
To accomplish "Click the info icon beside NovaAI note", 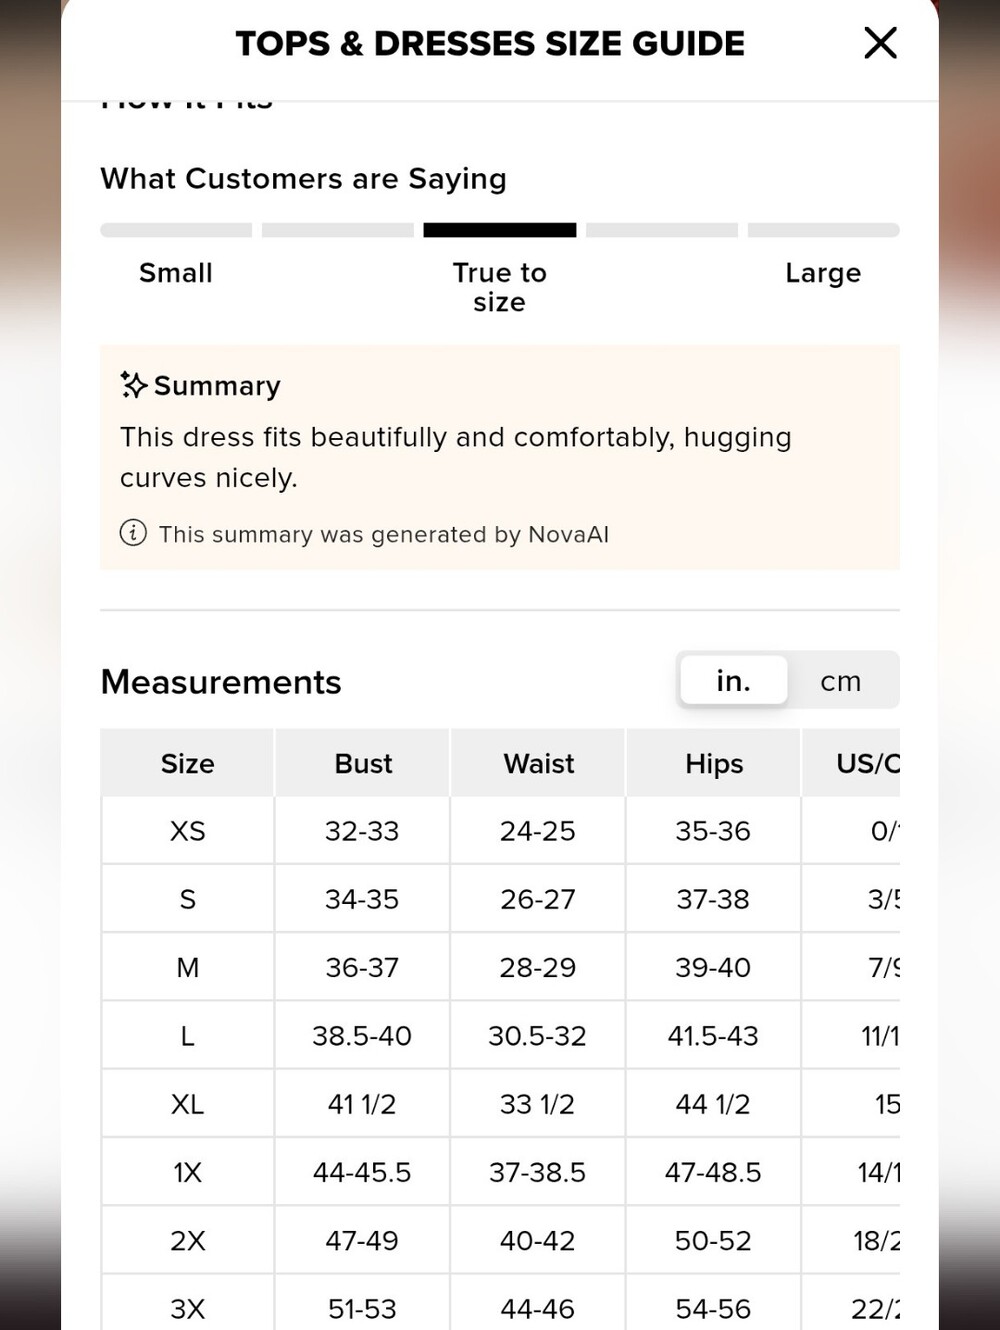I will 133,533.
